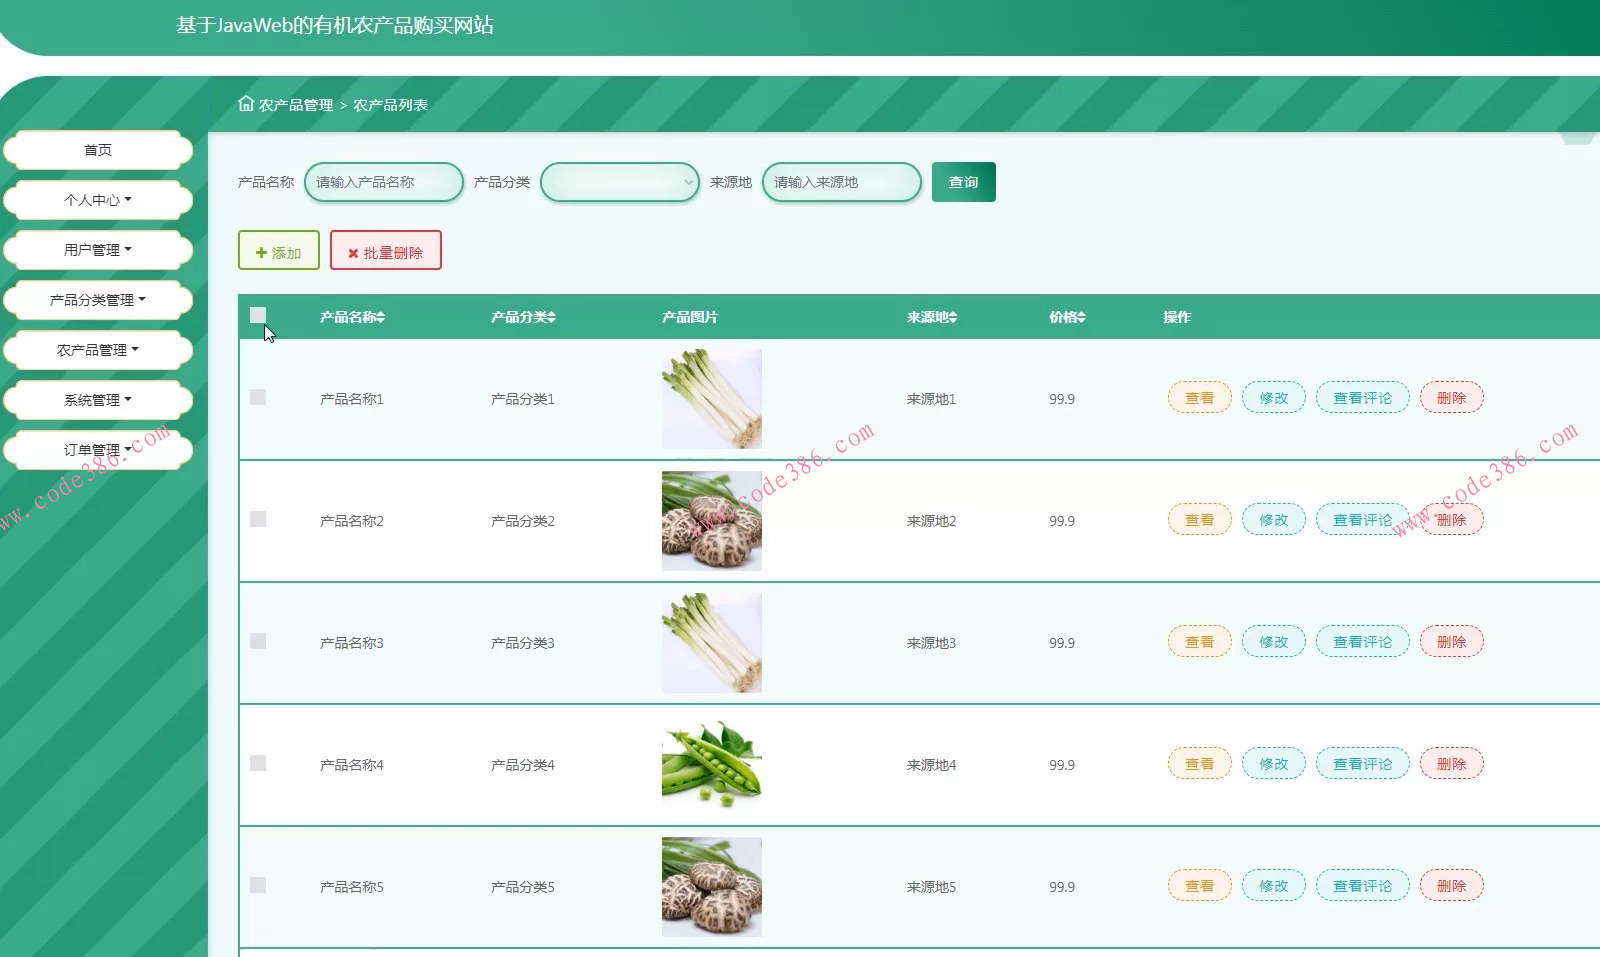Toggle the select-all checkbox in table header

pos(258,314)
